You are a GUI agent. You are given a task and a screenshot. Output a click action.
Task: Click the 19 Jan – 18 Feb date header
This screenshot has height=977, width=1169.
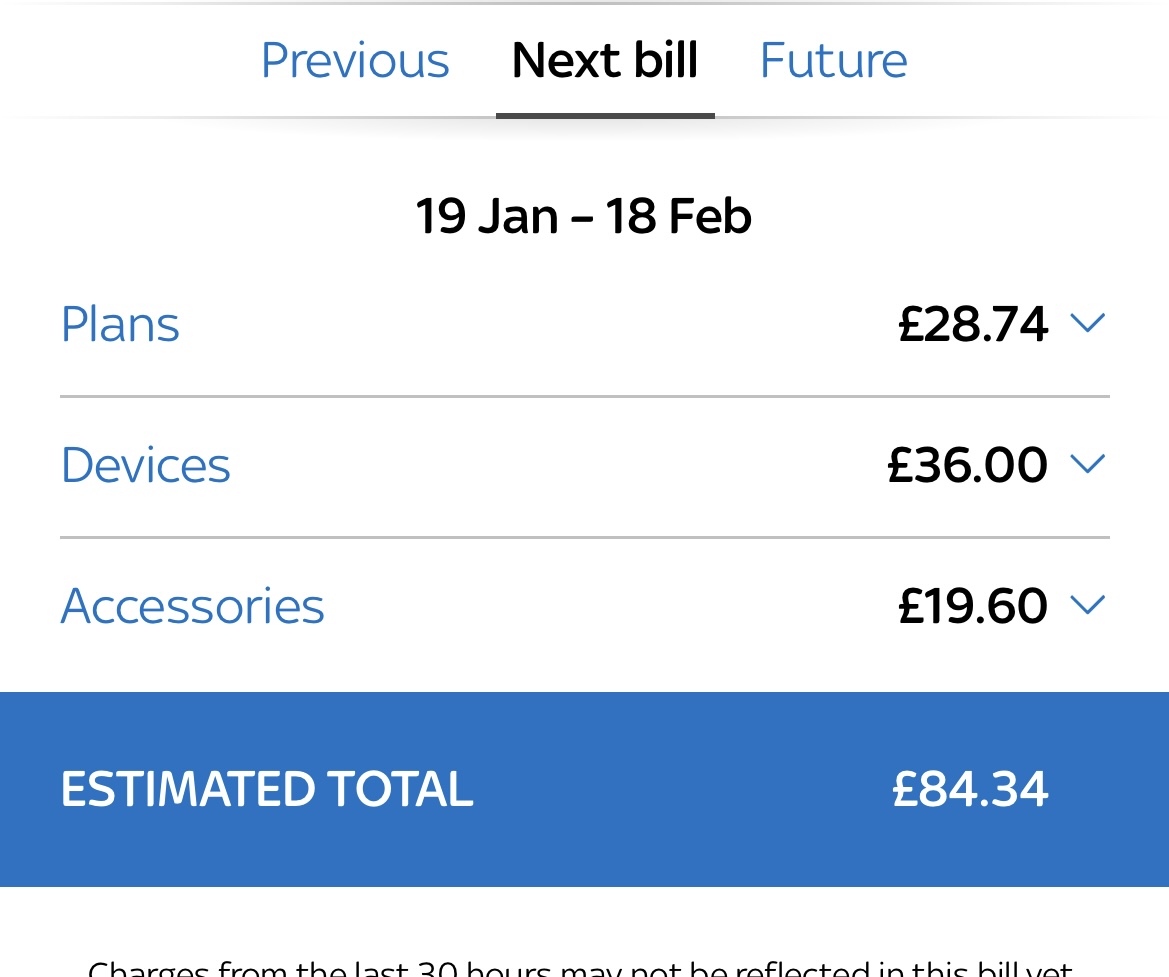pos(584,215)
